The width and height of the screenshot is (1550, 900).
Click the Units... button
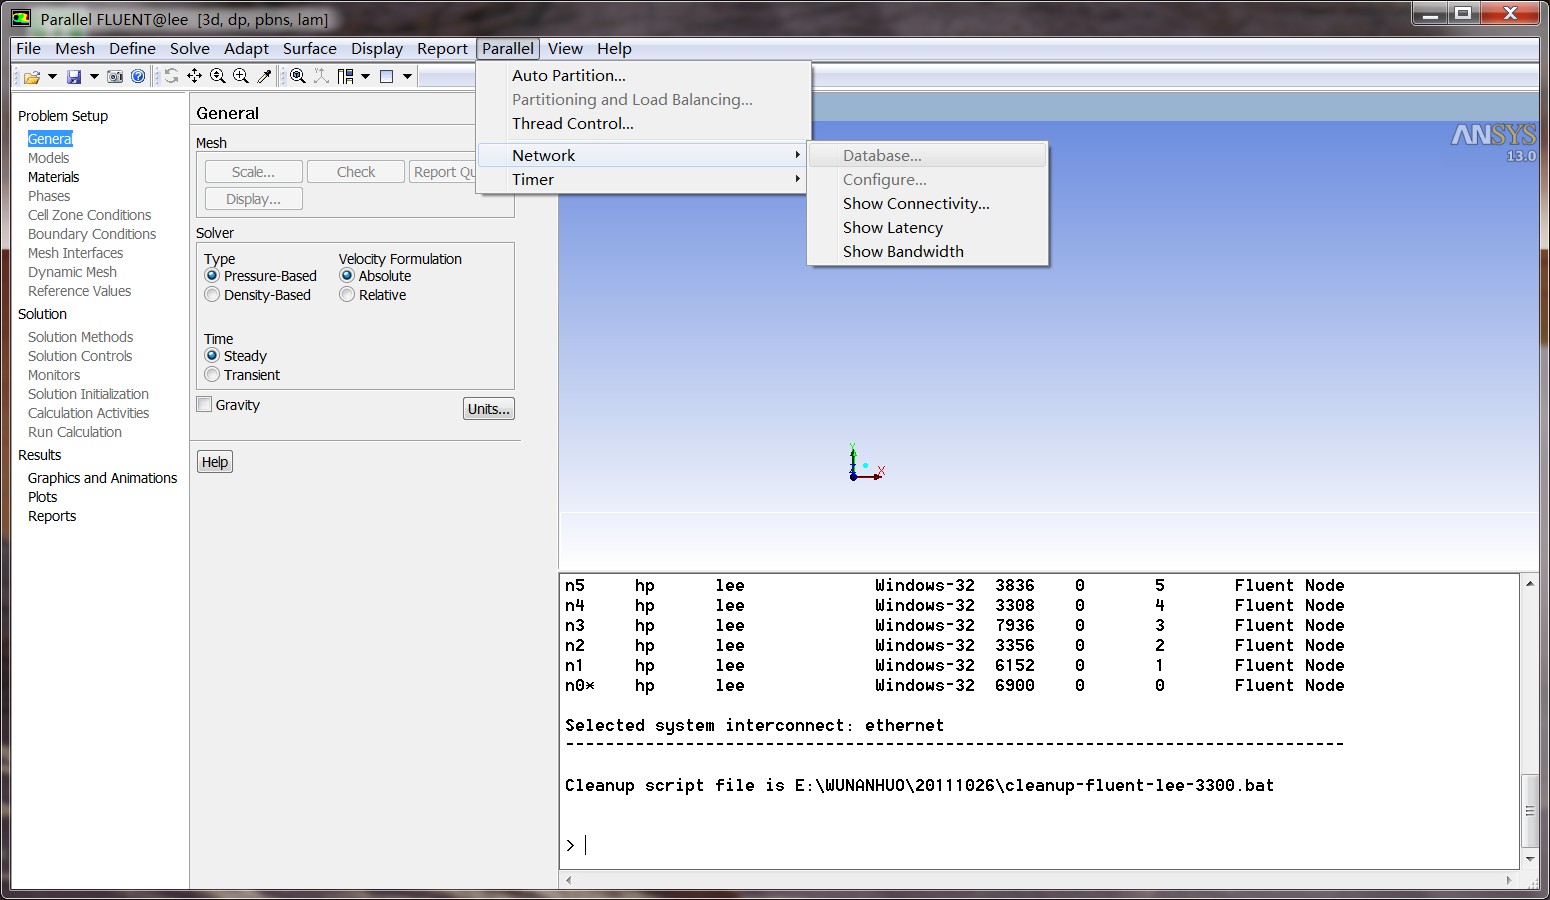coord(489,409)
